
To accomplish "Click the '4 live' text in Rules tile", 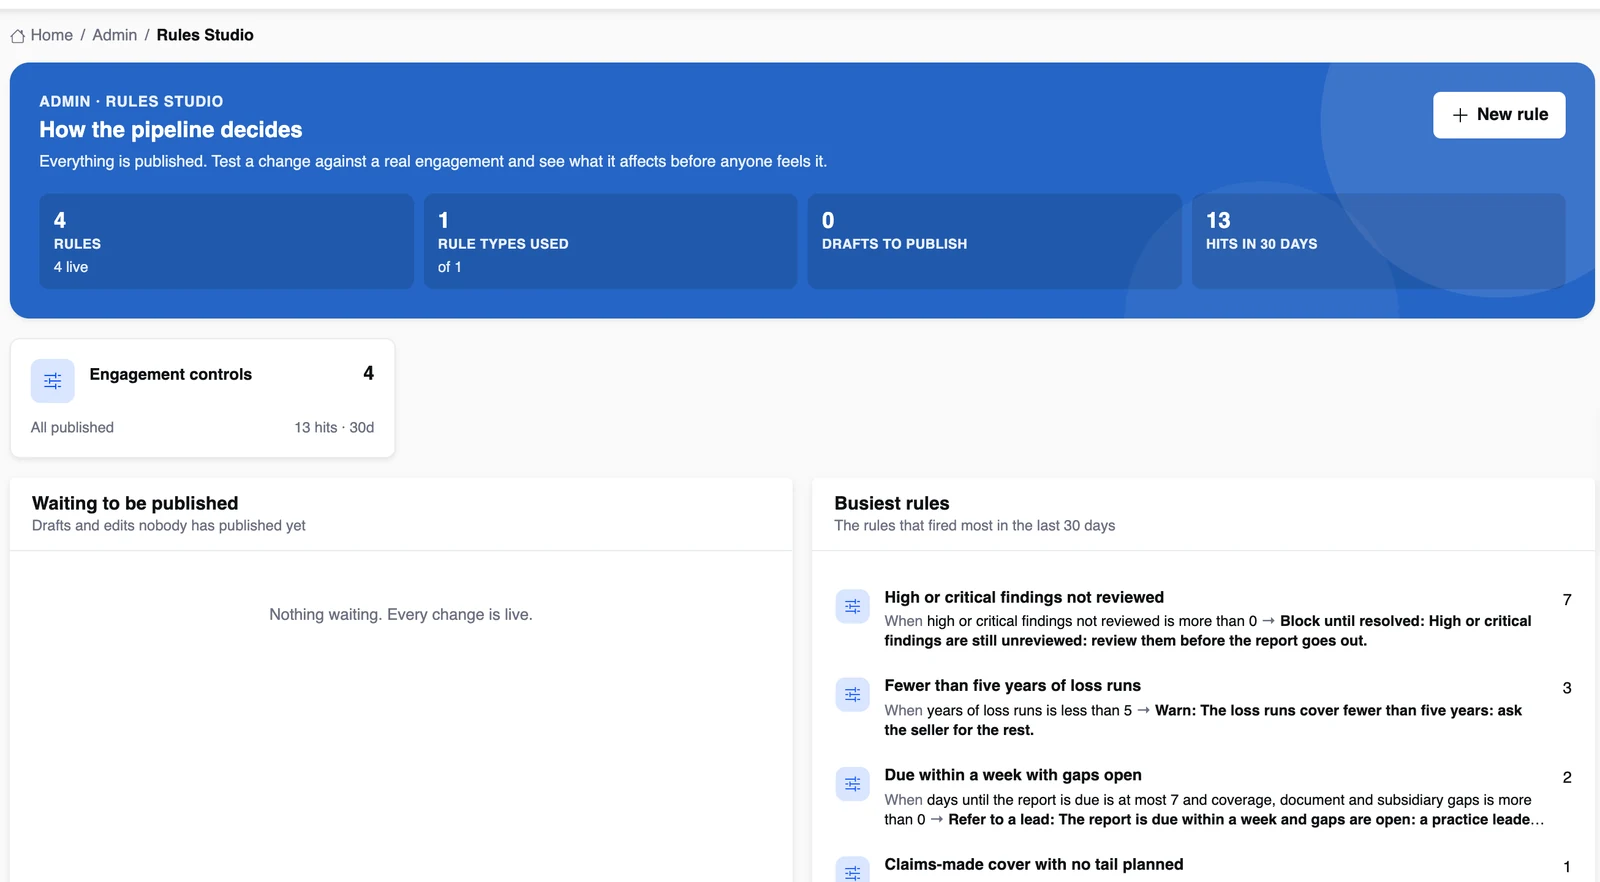I will [x=71, y=267].
